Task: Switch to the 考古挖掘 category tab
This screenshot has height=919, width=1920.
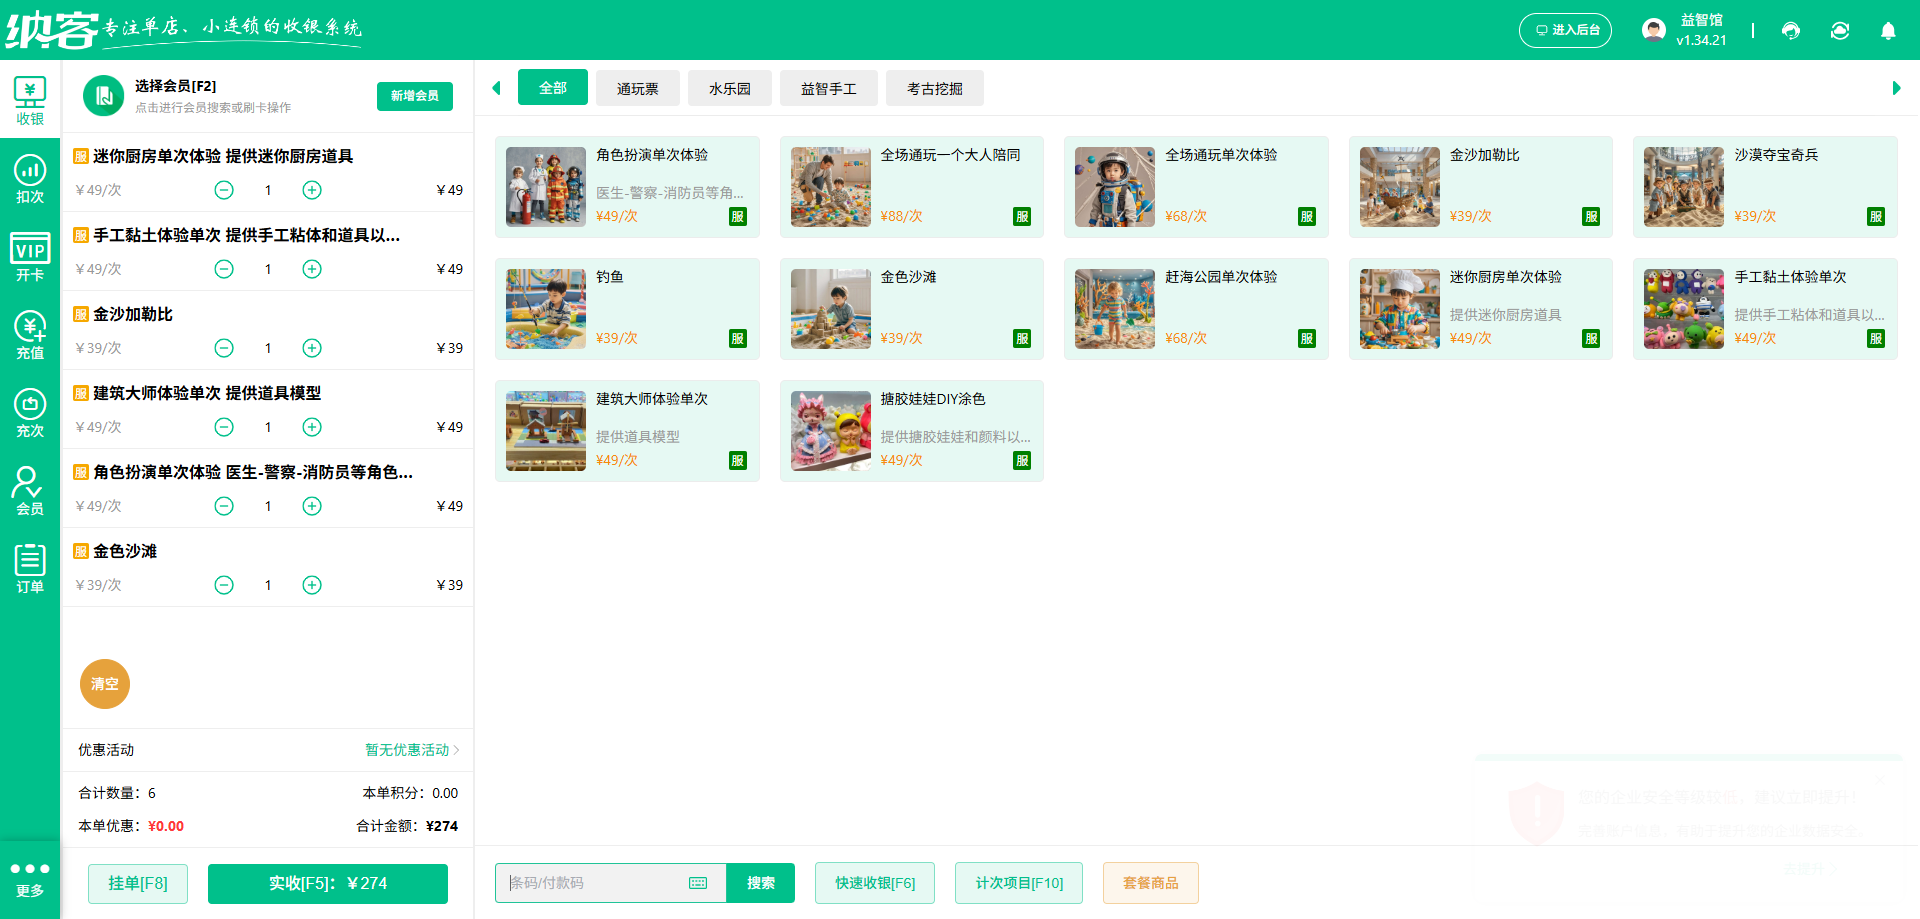Action: 934,88
